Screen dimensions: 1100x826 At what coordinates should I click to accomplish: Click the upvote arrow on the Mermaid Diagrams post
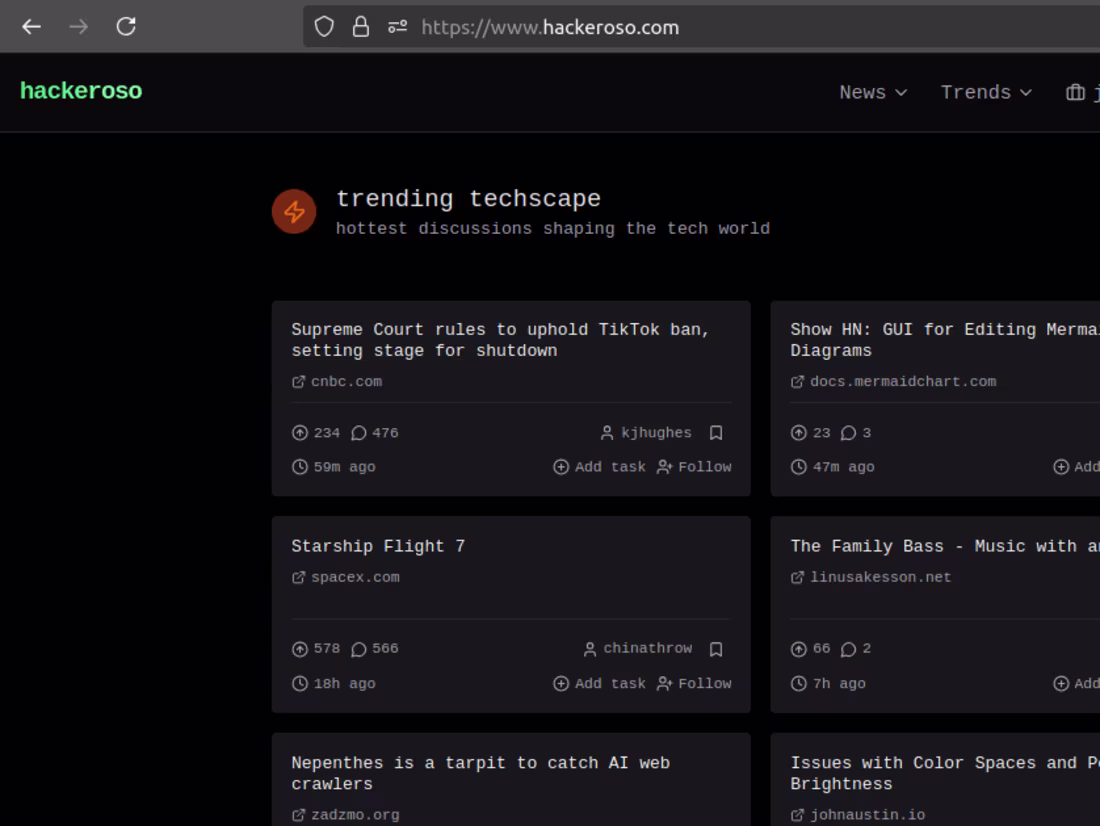(797, 432)
